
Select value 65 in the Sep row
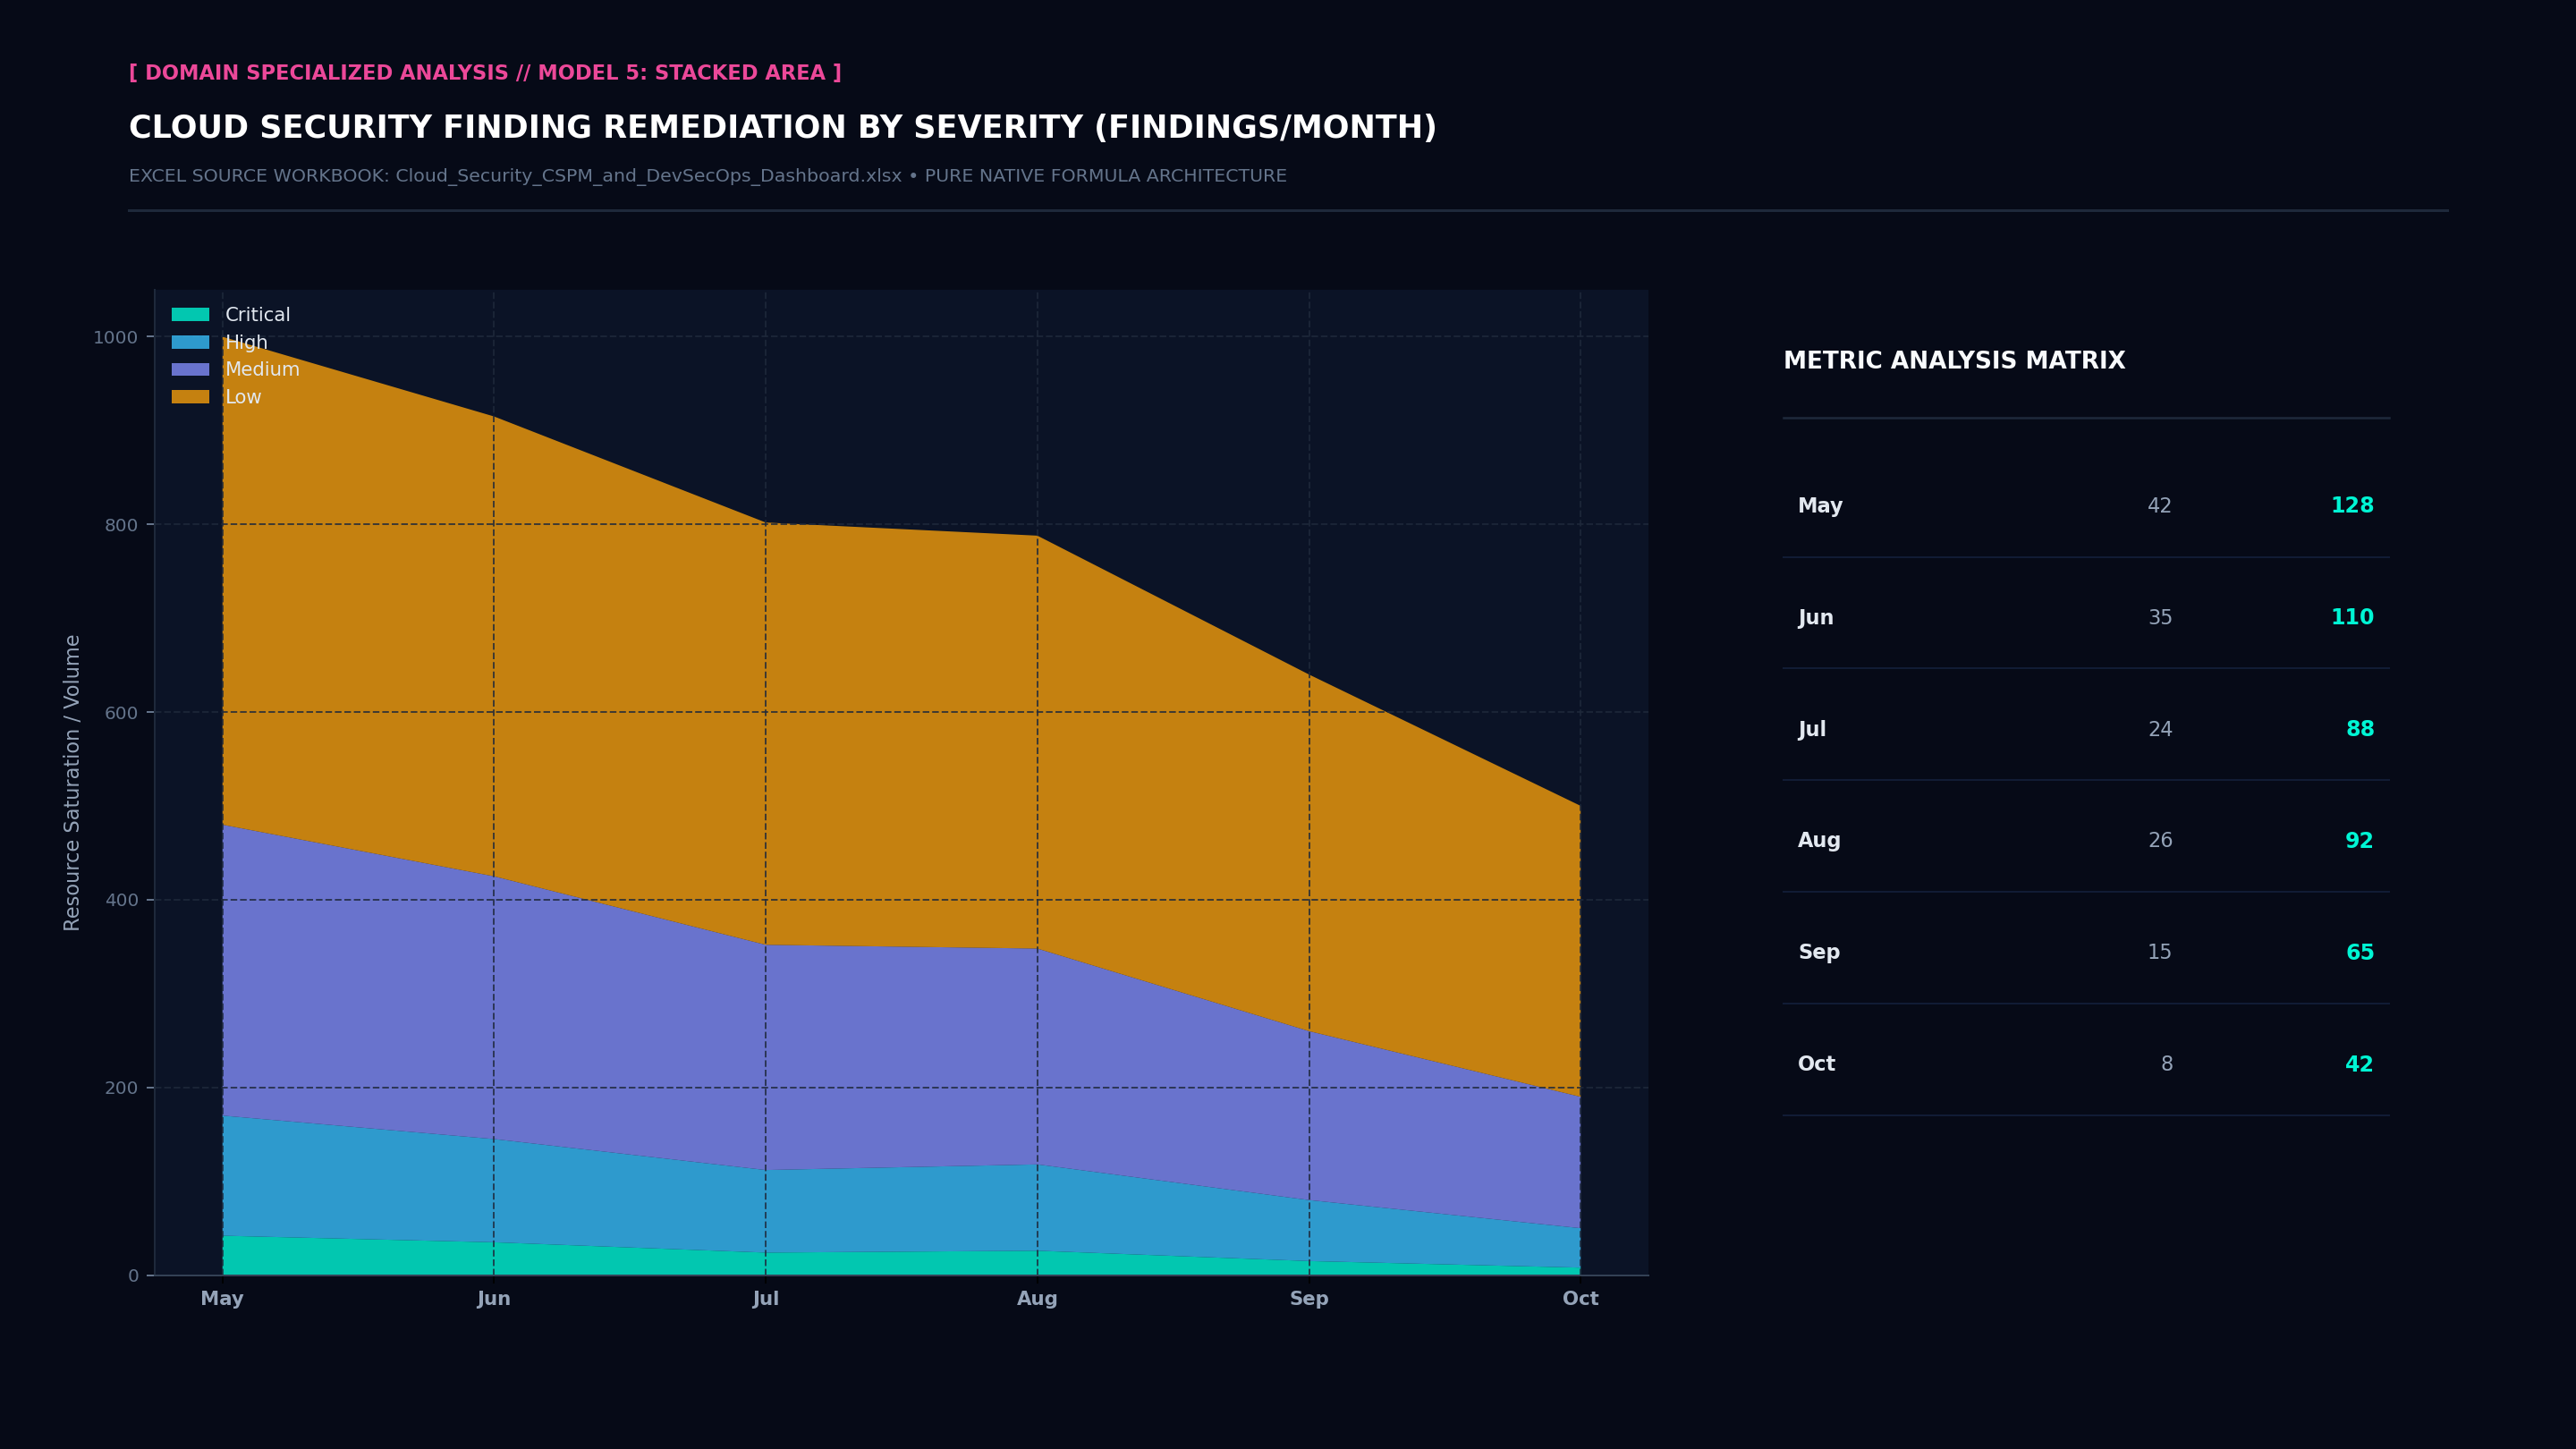coord(2360,953)
